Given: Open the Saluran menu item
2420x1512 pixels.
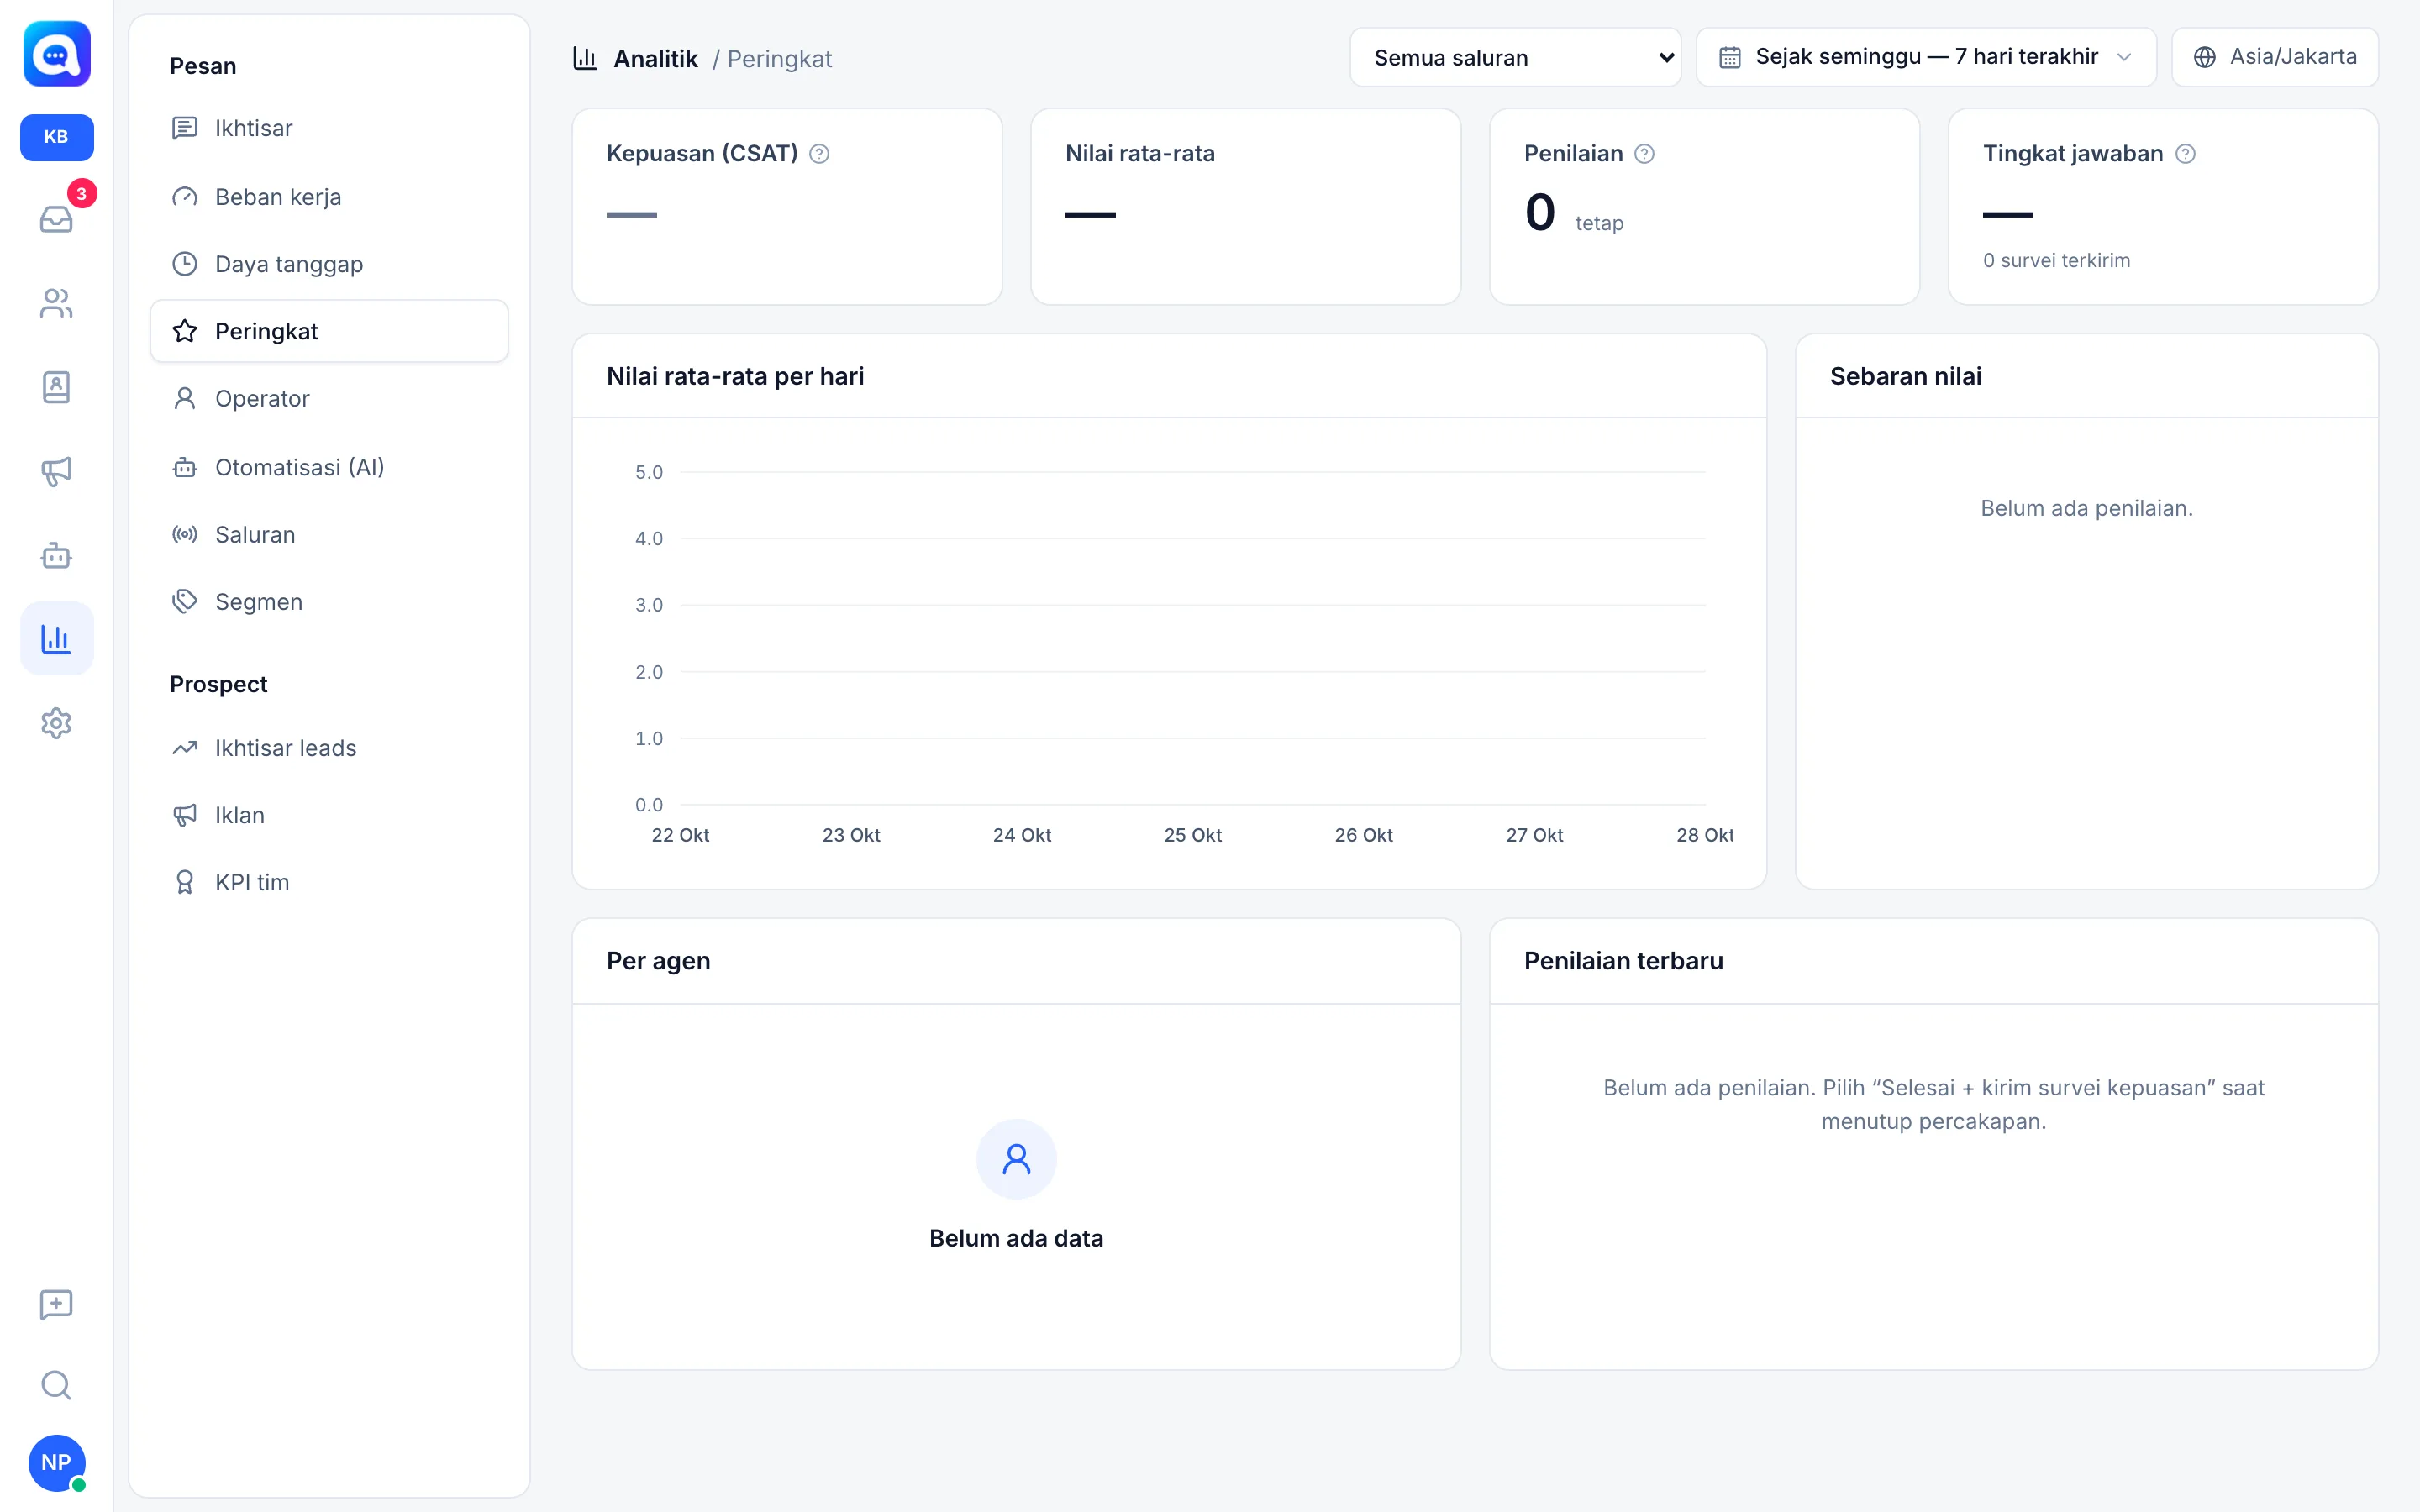Looking at the screenshot, I should 329,534.
